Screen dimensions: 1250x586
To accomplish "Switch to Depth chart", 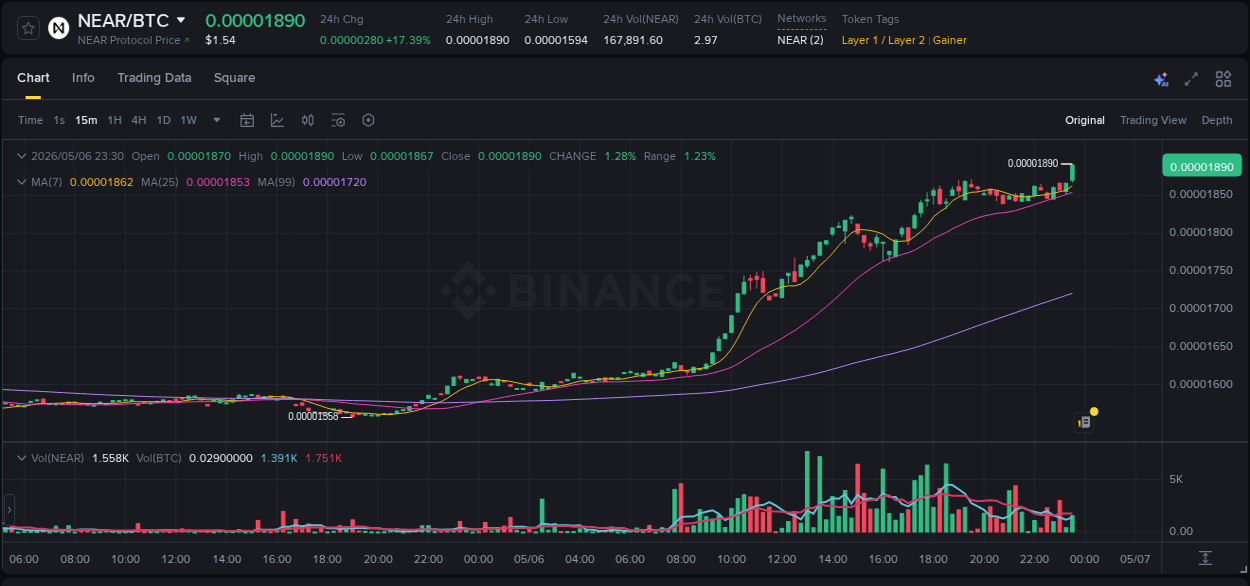I will tap(1217, 120).
